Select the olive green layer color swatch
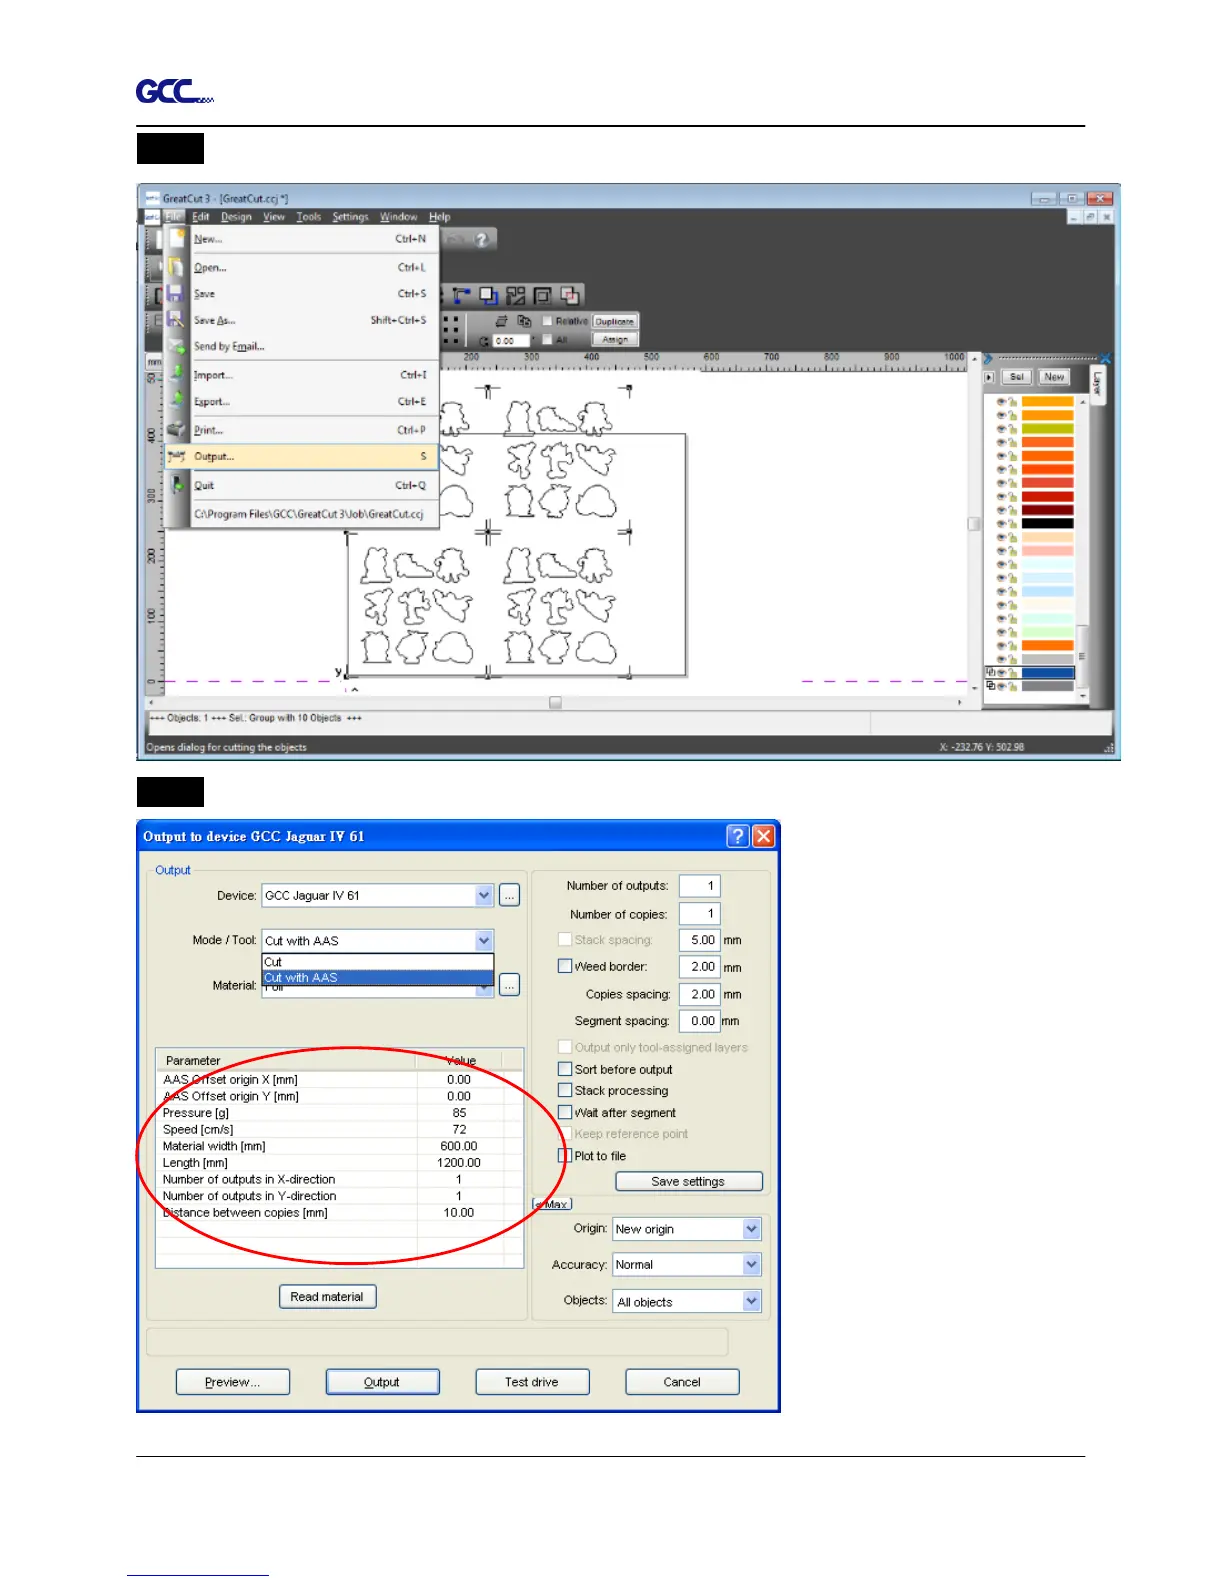Viewport: 1224px width, 1584px height. tap(1047, 429)
